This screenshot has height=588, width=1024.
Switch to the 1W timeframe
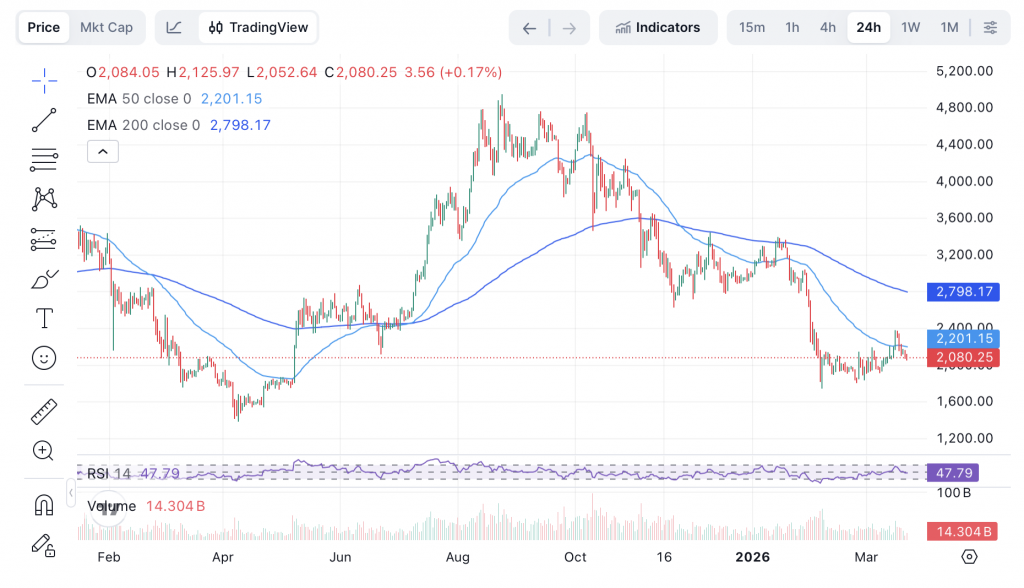(x=910, y=27)
